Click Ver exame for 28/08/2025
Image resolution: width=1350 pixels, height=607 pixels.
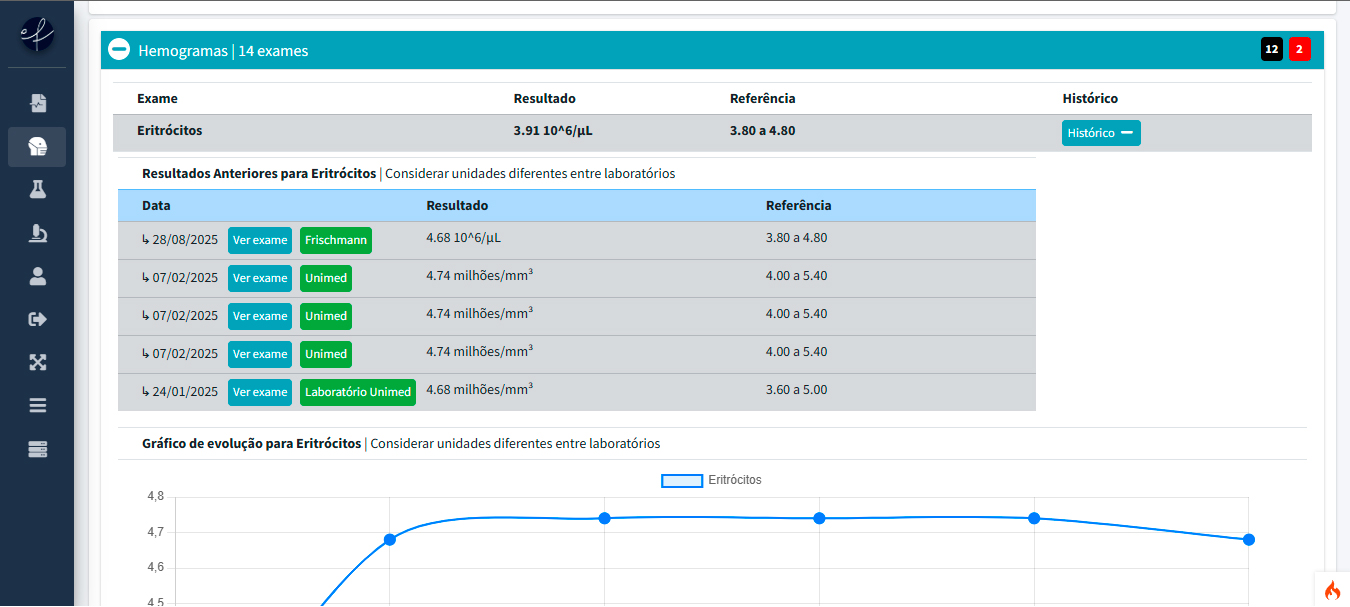tap(260, 240)
